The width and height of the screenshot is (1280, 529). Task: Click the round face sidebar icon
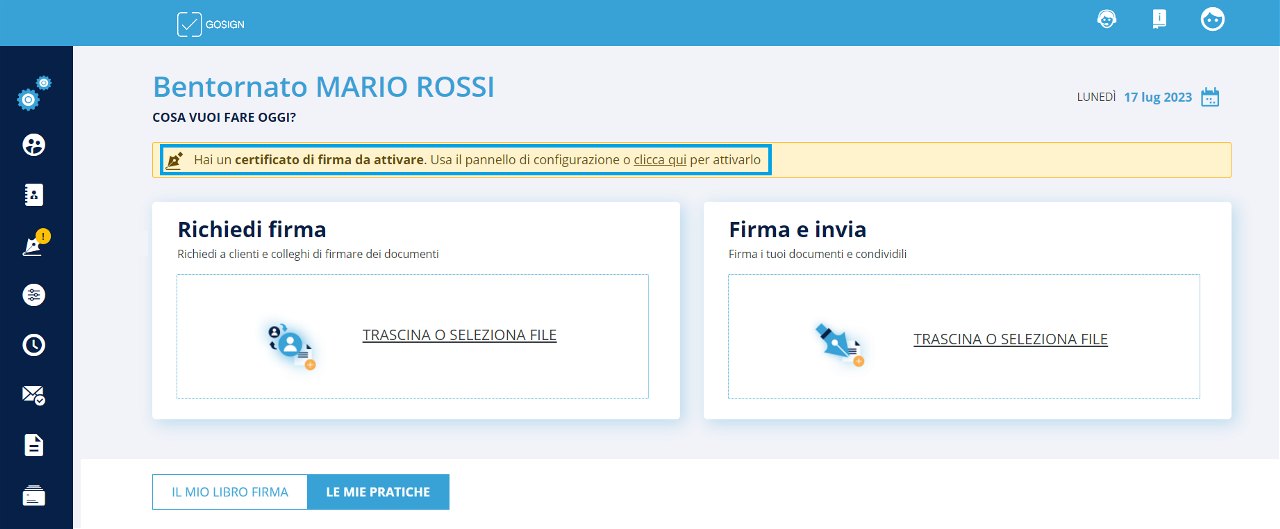pyautogui.click(x=34, y=145)
